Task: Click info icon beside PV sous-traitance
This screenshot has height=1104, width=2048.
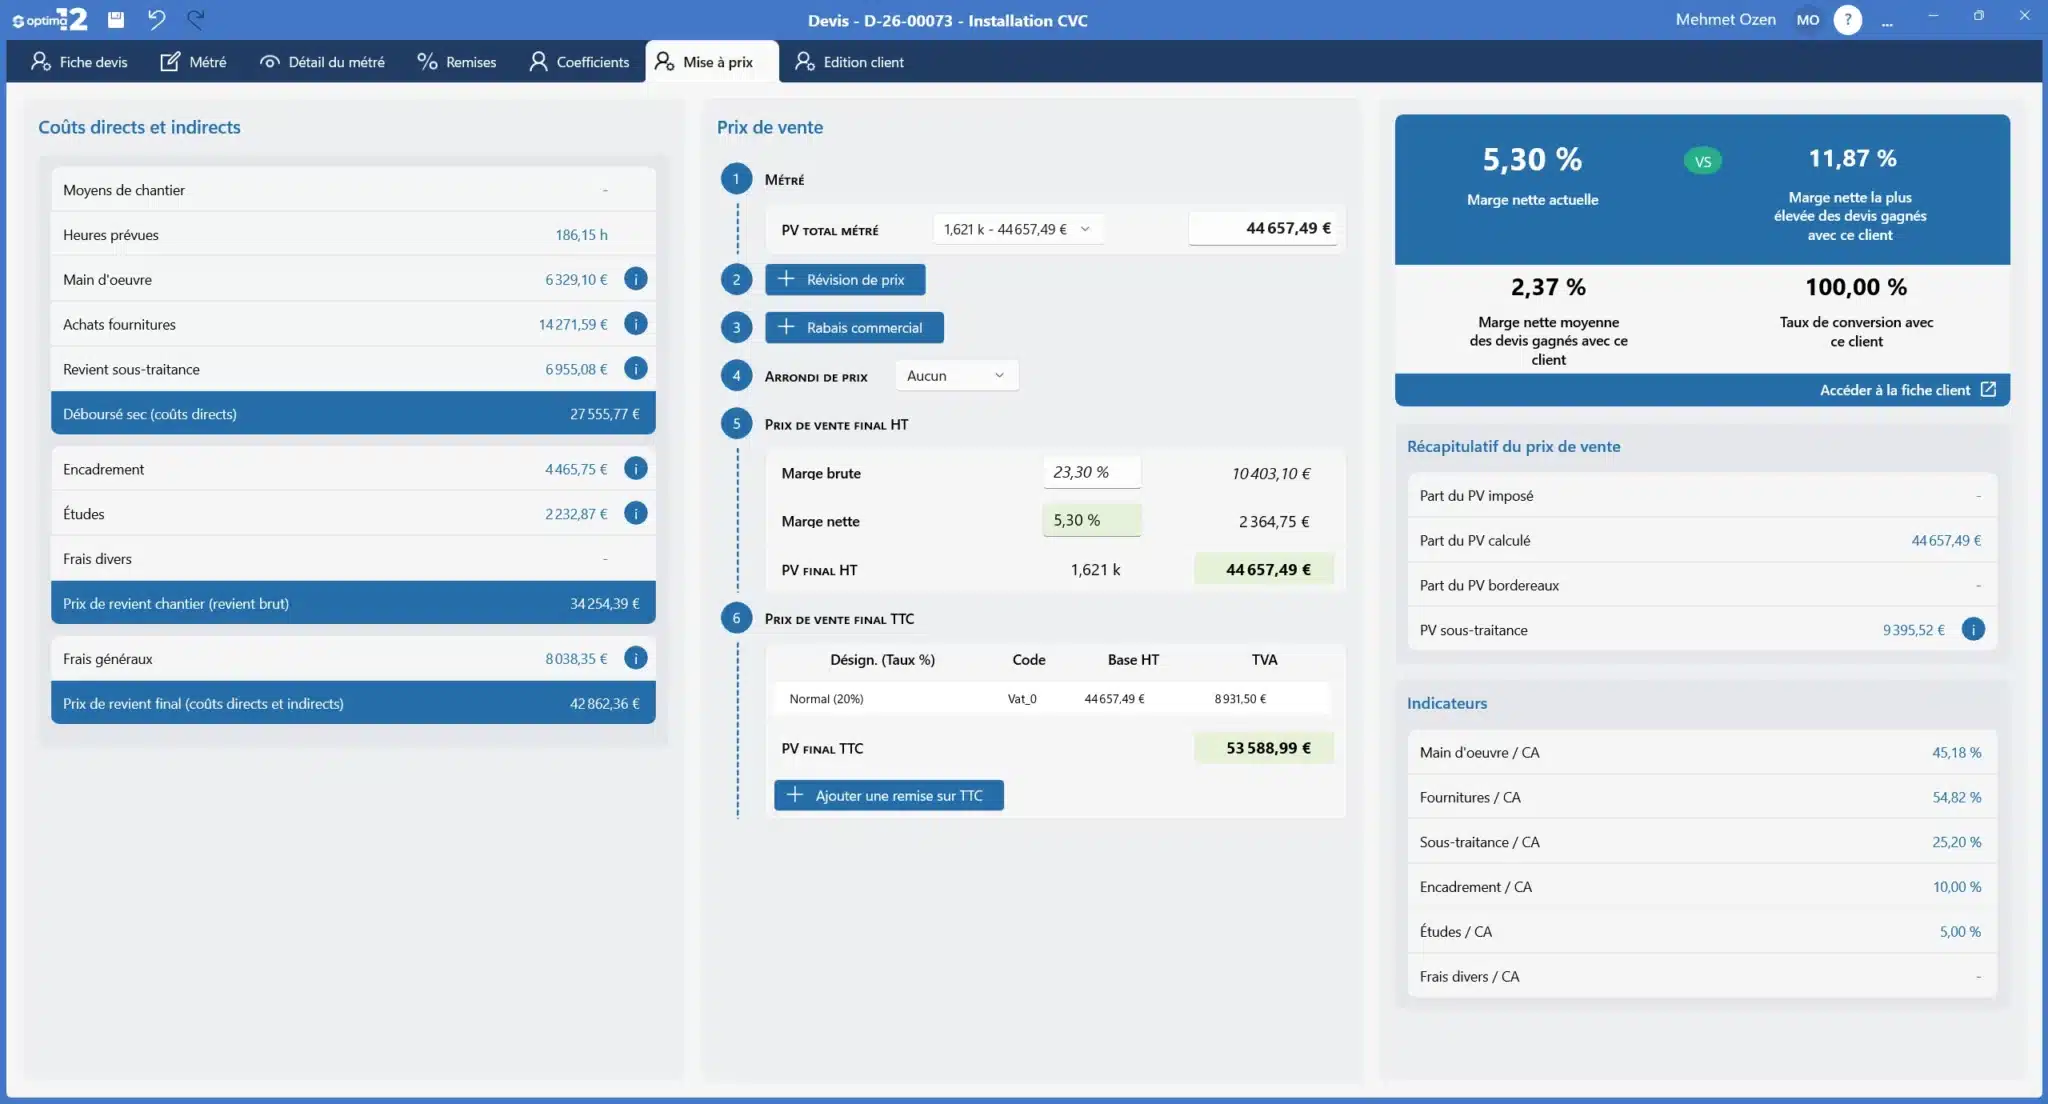Action: (x=1972, y=630)
